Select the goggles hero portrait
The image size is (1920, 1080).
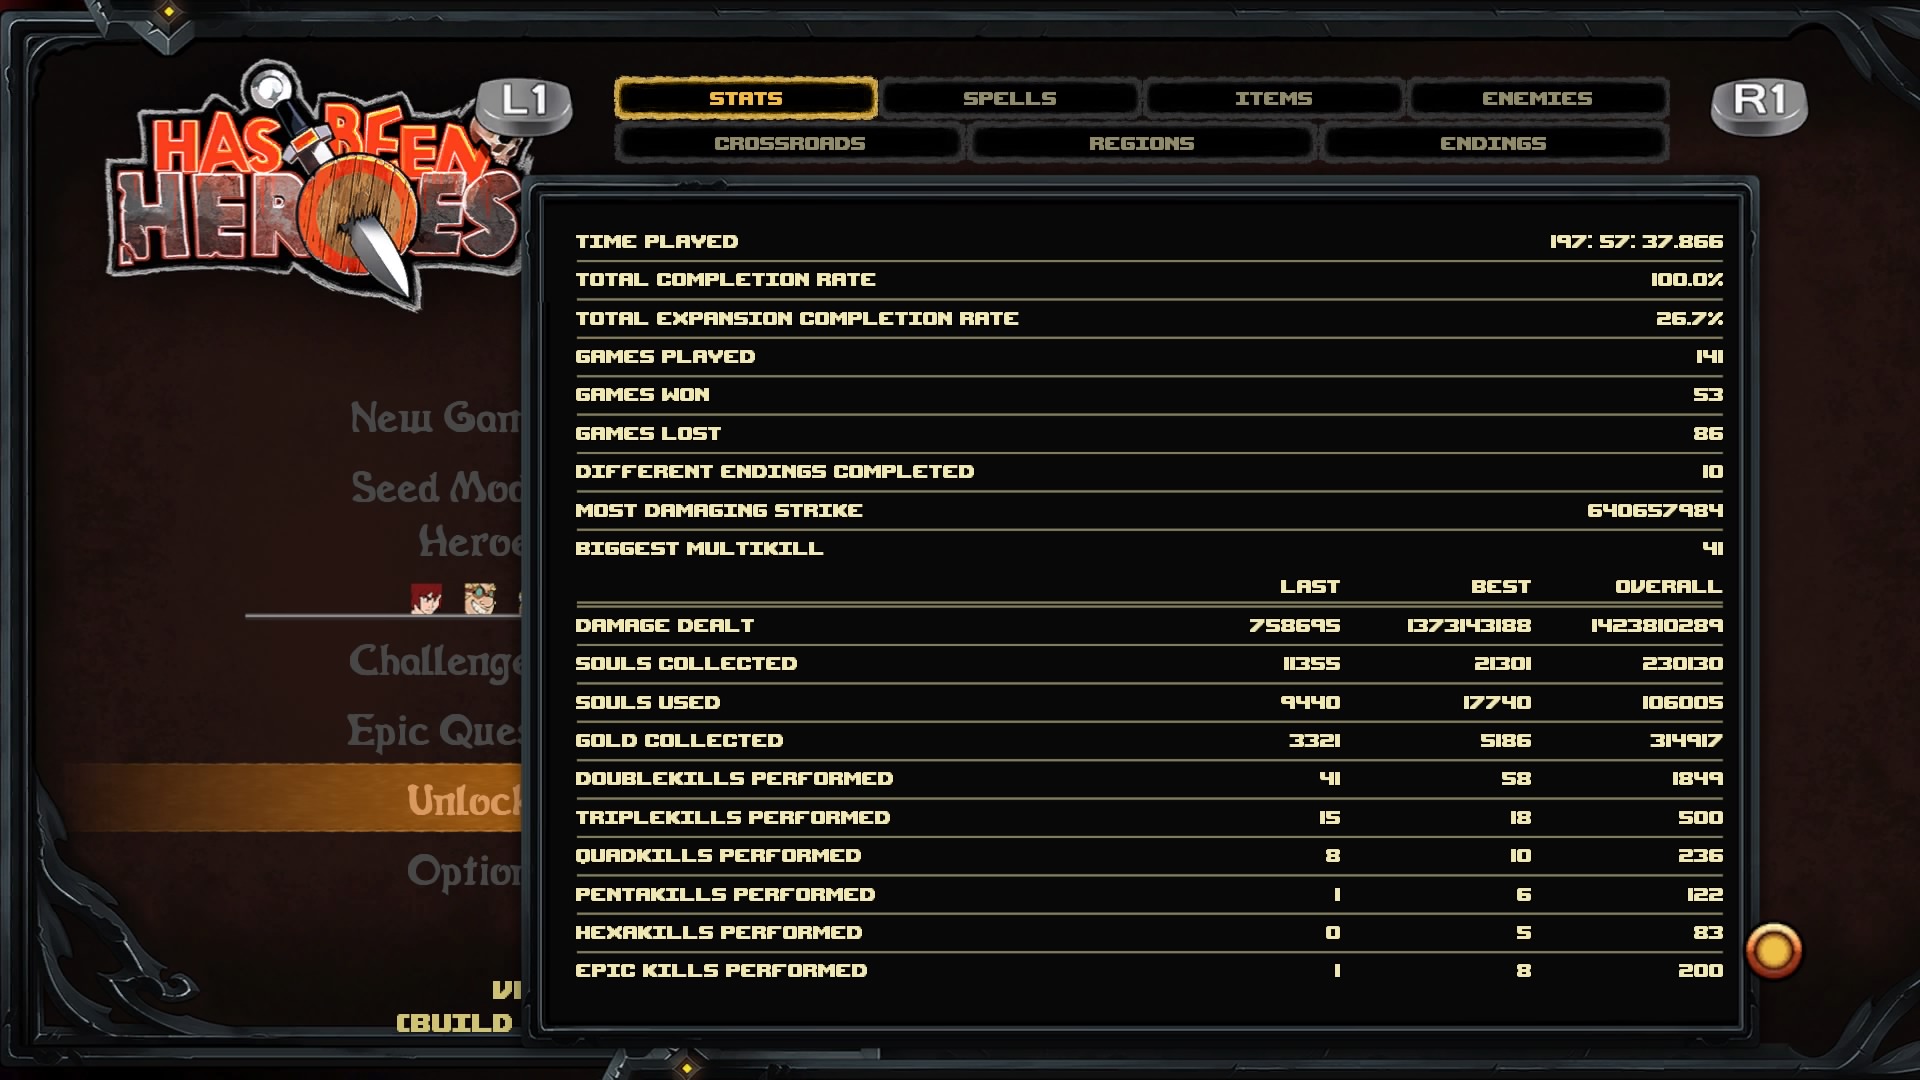(480, 598)
